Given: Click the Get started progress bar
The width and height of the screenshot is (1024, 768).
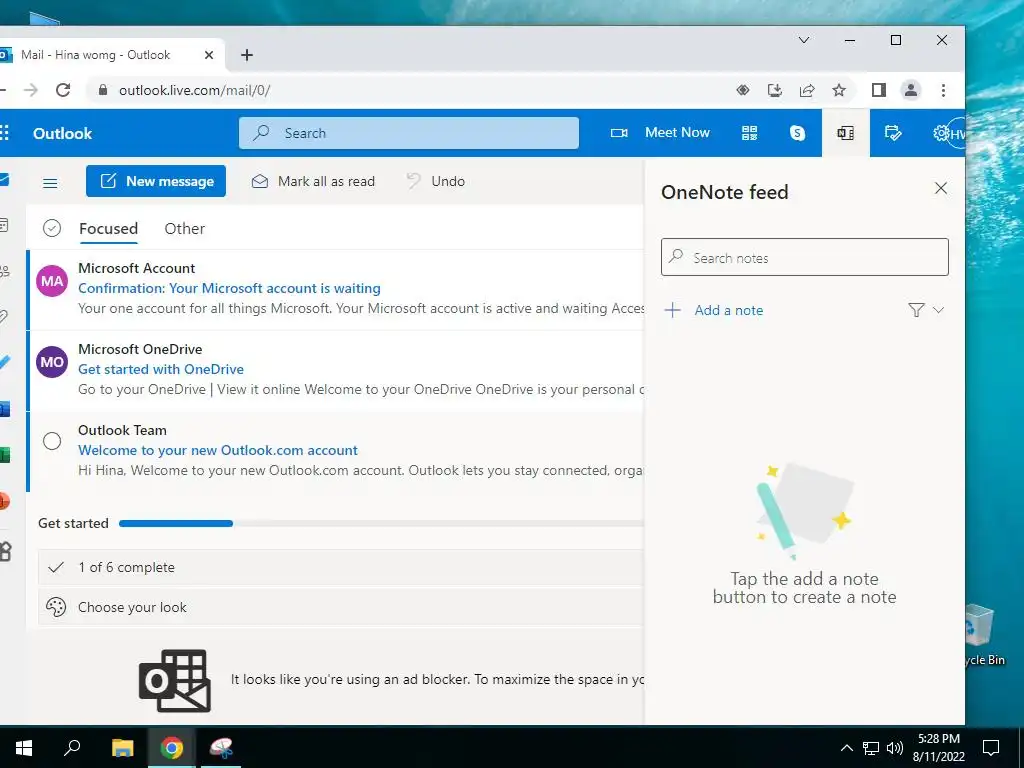Looking at the screenshot, I should (381, 523).
